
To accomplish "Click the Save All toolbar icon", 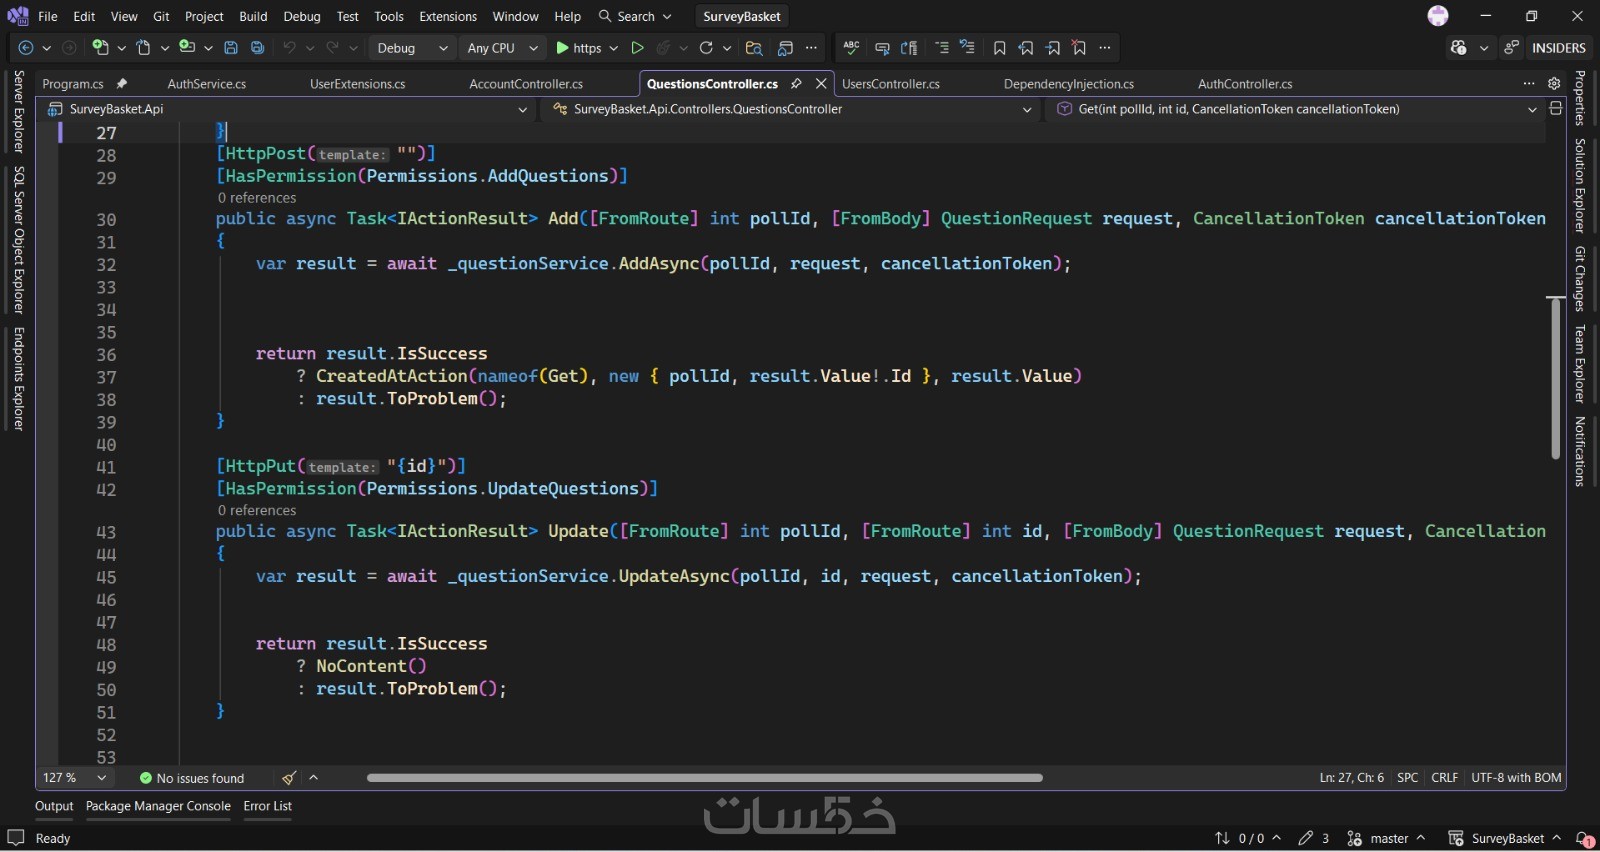I will [257, 48].
